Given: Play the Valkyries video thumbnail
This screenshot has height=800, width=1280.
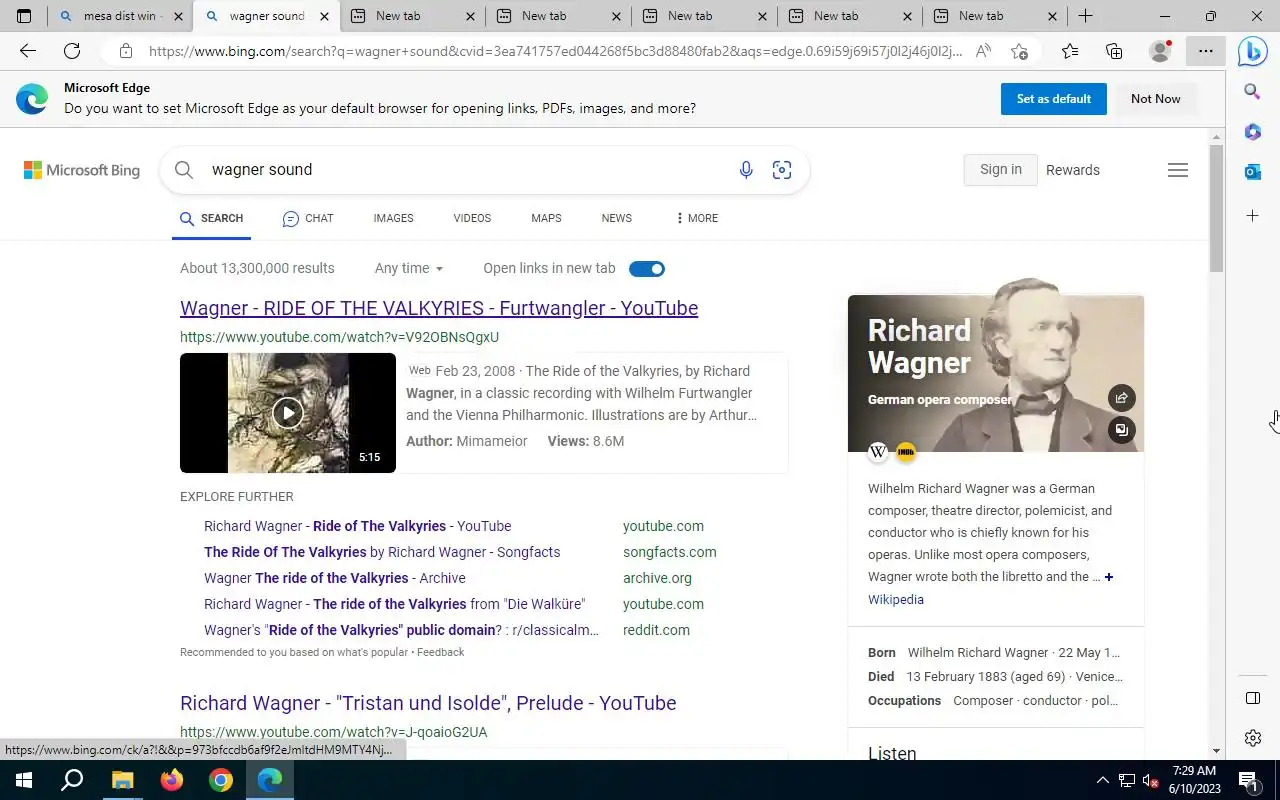Looking at the screenshot, I should [288, 413].
